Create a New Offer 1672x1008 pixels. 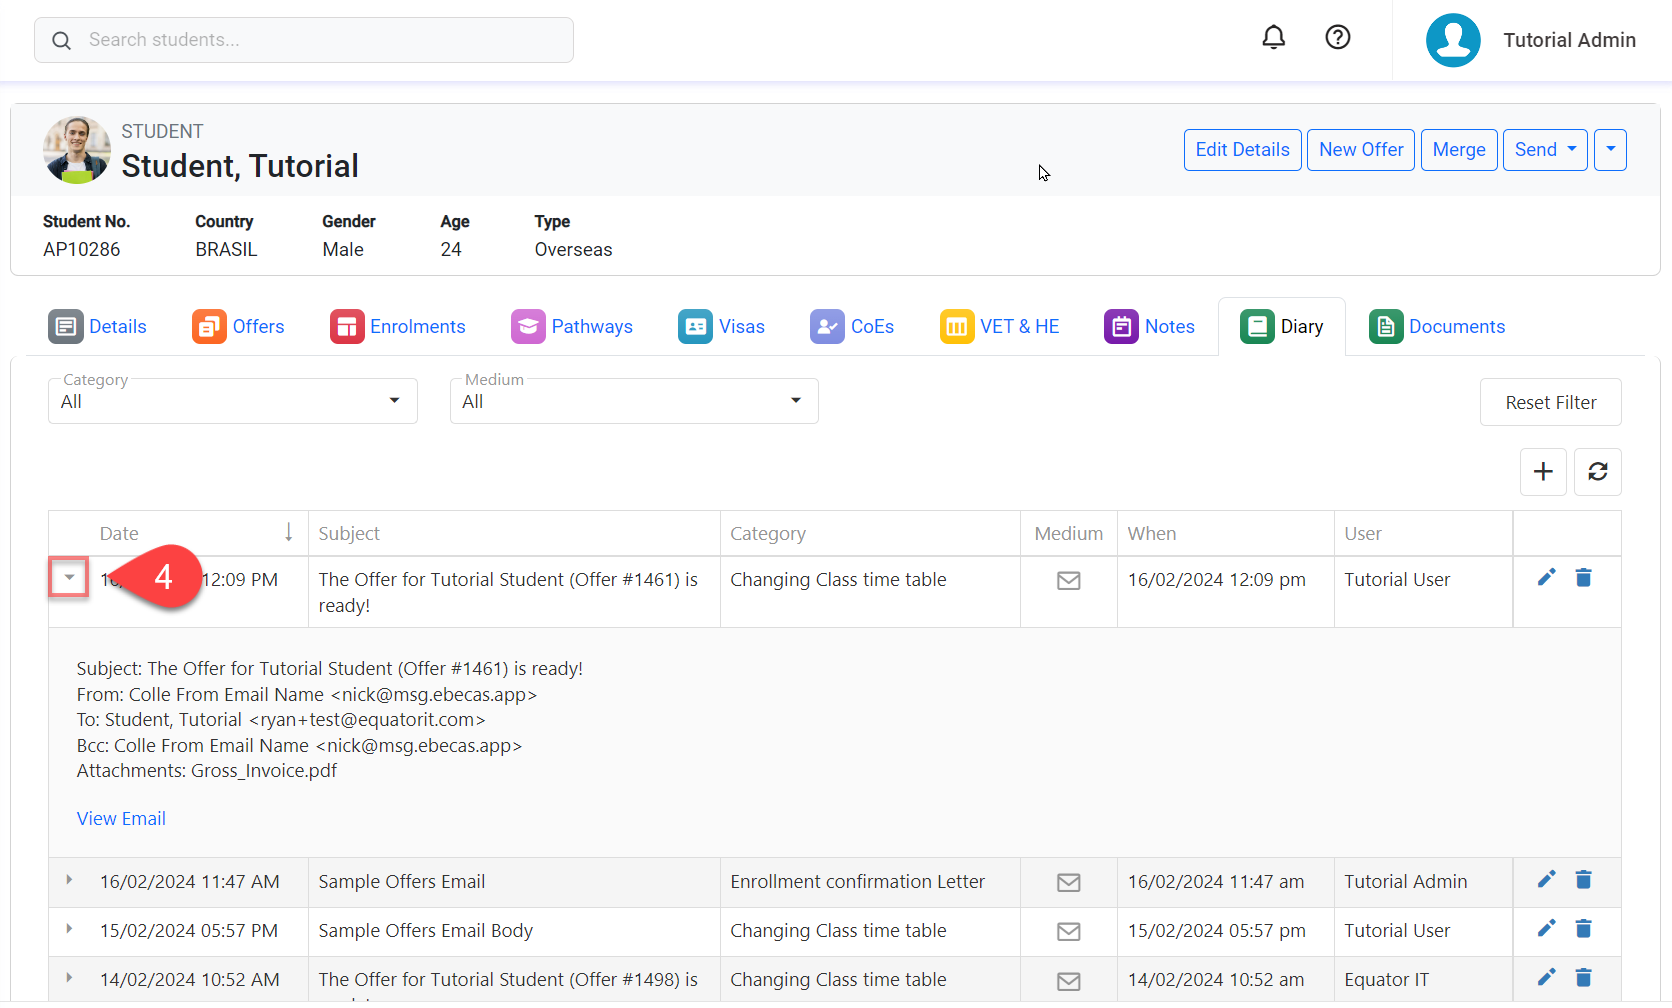pyautogui.click(x=1360, y=150)
